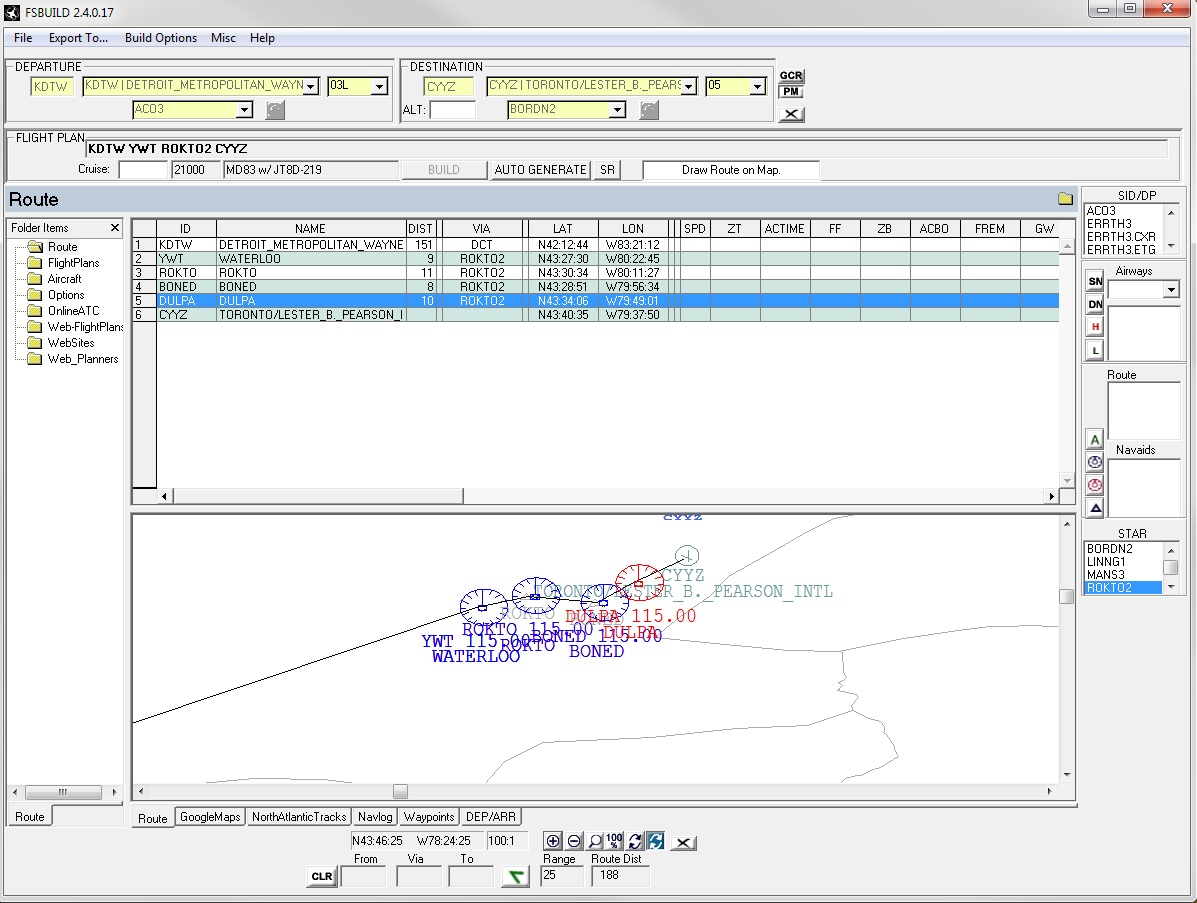Image resolution: width=1197 pixels, height=903 pixels.
Task: Click the ALT input field
Action: coord(453,110)
